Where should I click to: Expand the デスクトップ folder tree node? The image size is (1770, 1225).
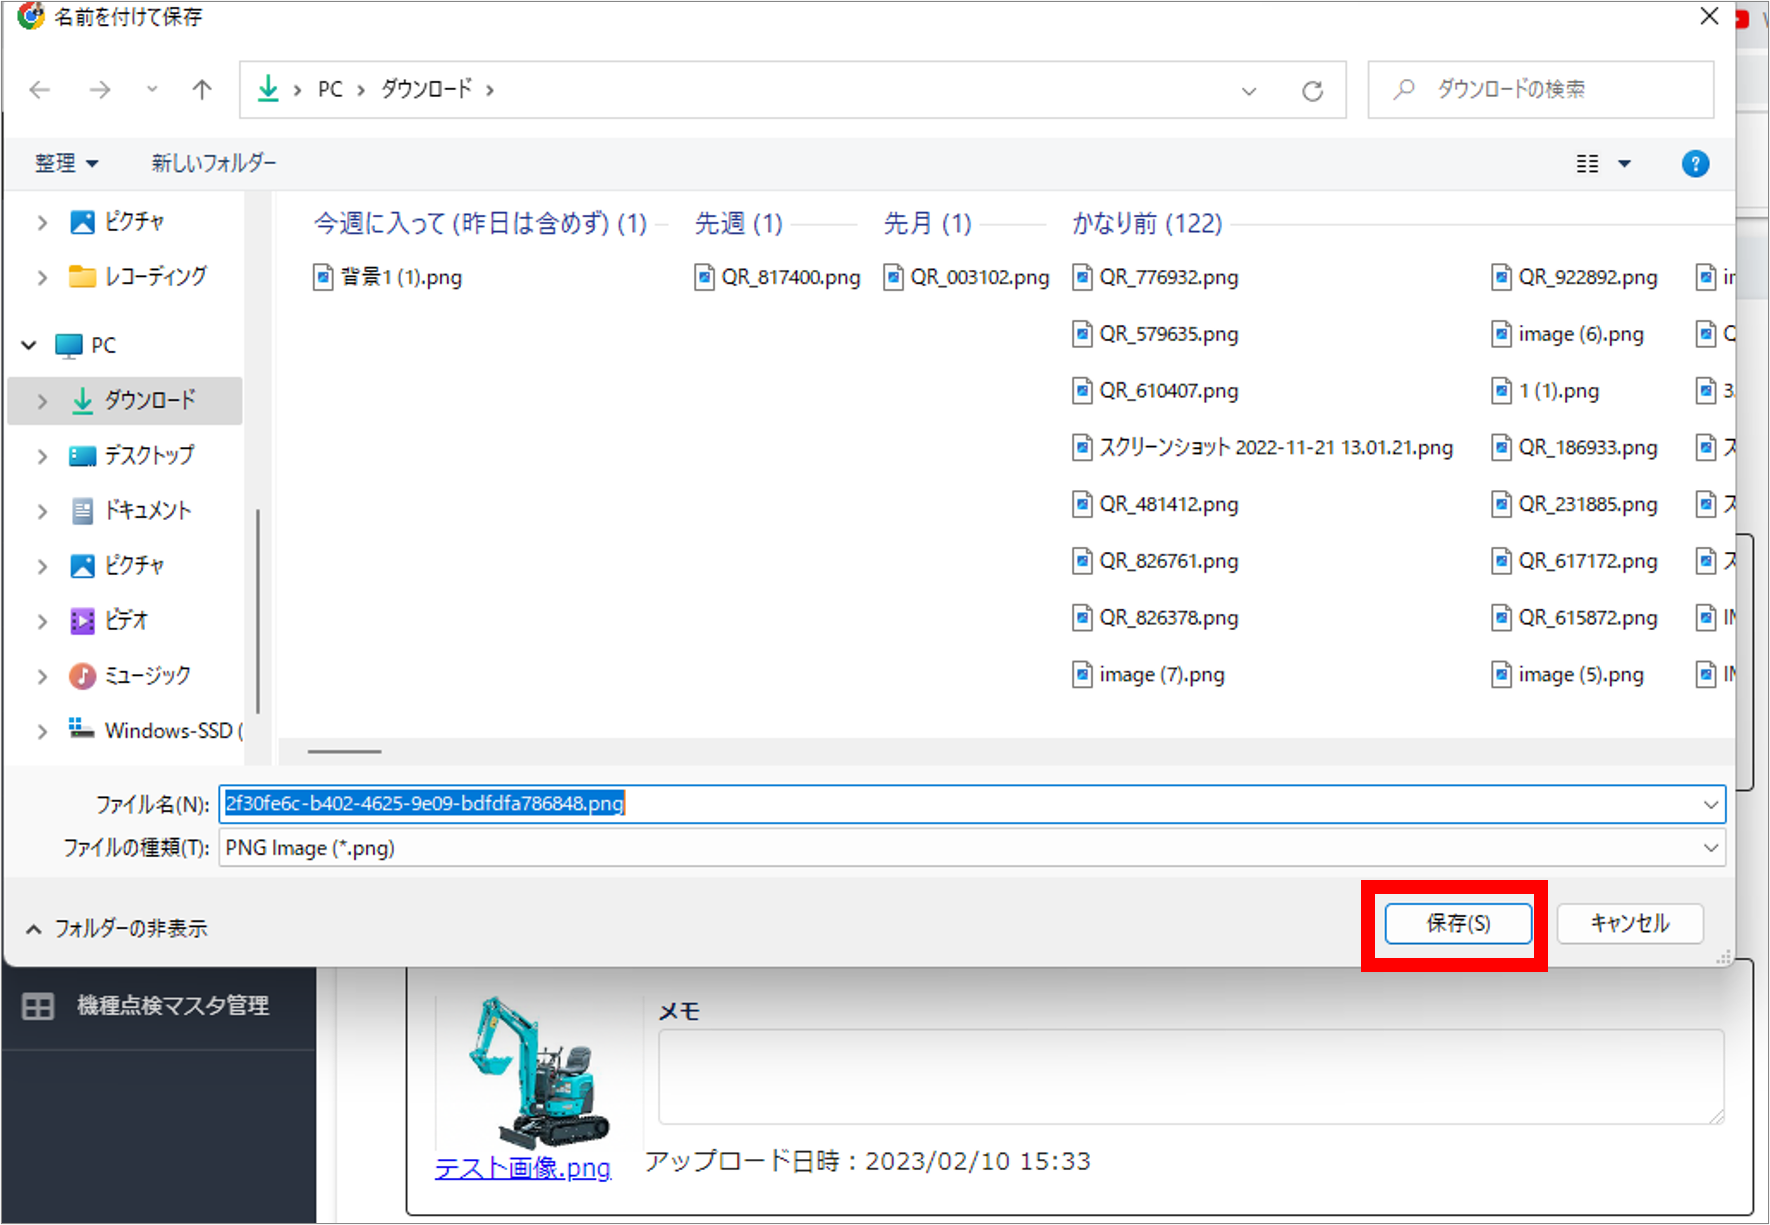(x=42, y=456)
